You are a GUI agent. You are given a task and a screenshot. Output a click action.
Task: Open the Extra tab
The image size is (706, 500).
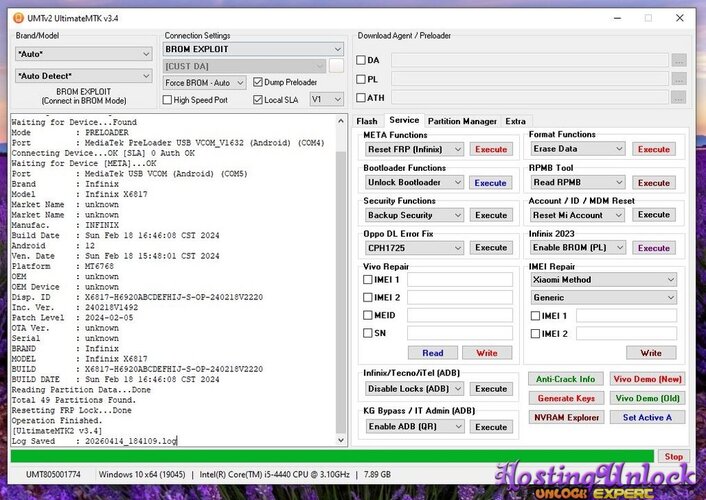(x=515, y=121)
